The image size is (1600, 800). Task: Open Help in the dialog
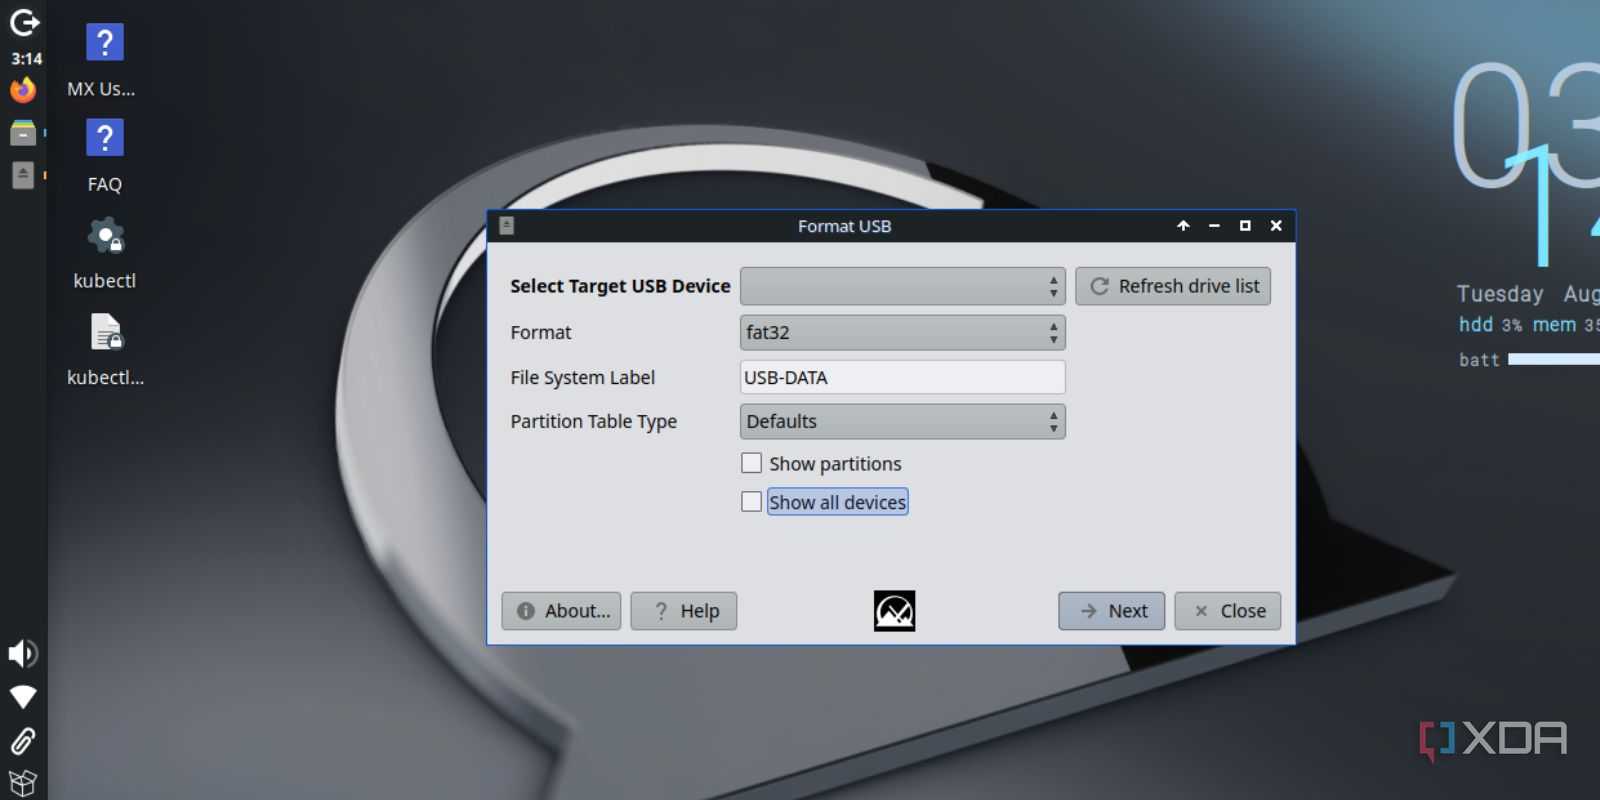coord(684,611)
